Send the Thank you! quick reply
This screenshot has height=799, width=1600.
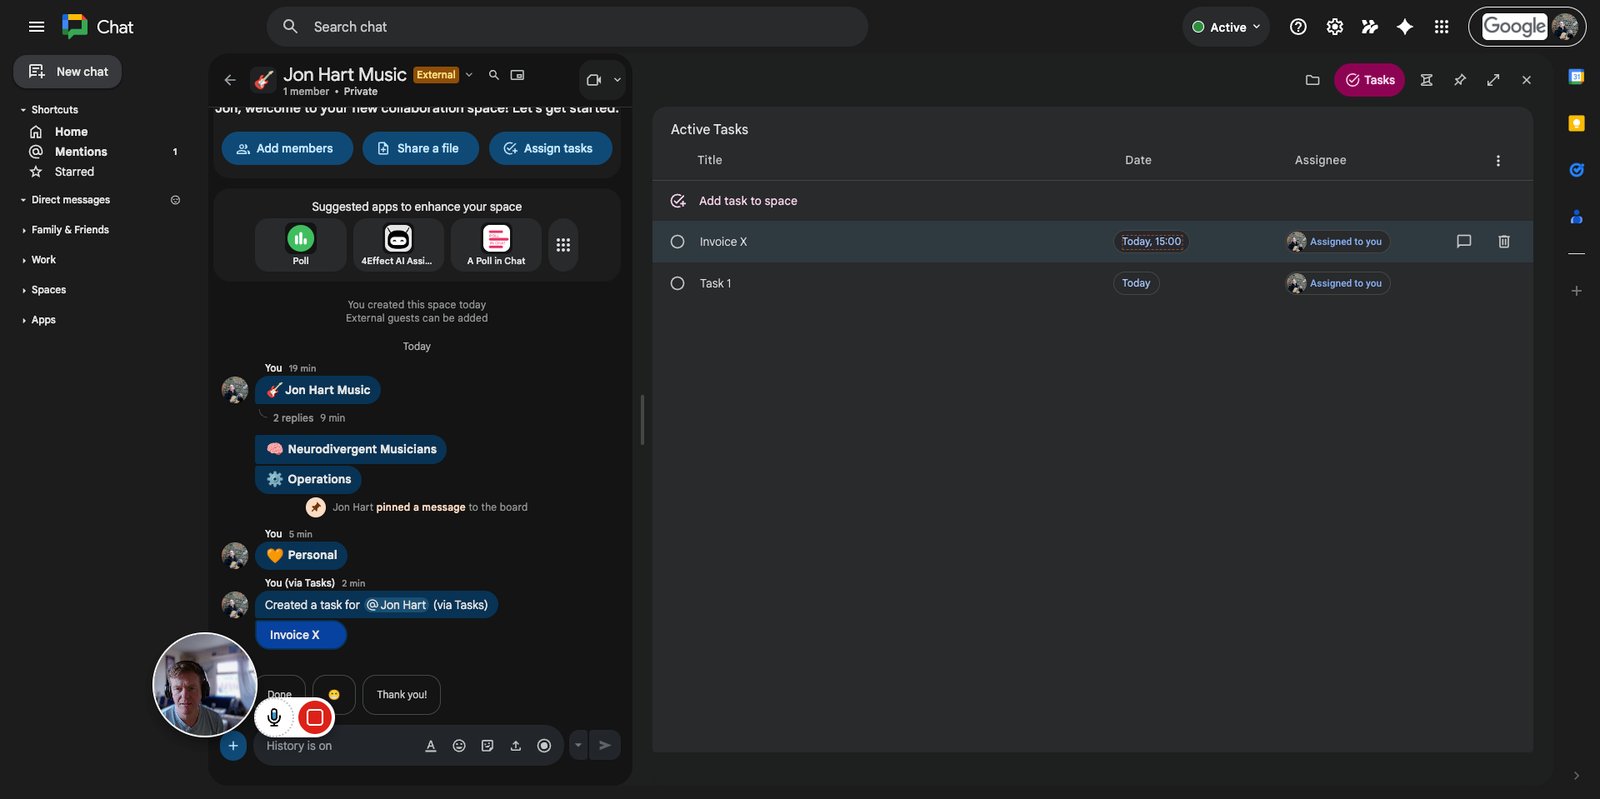point(402,695)
